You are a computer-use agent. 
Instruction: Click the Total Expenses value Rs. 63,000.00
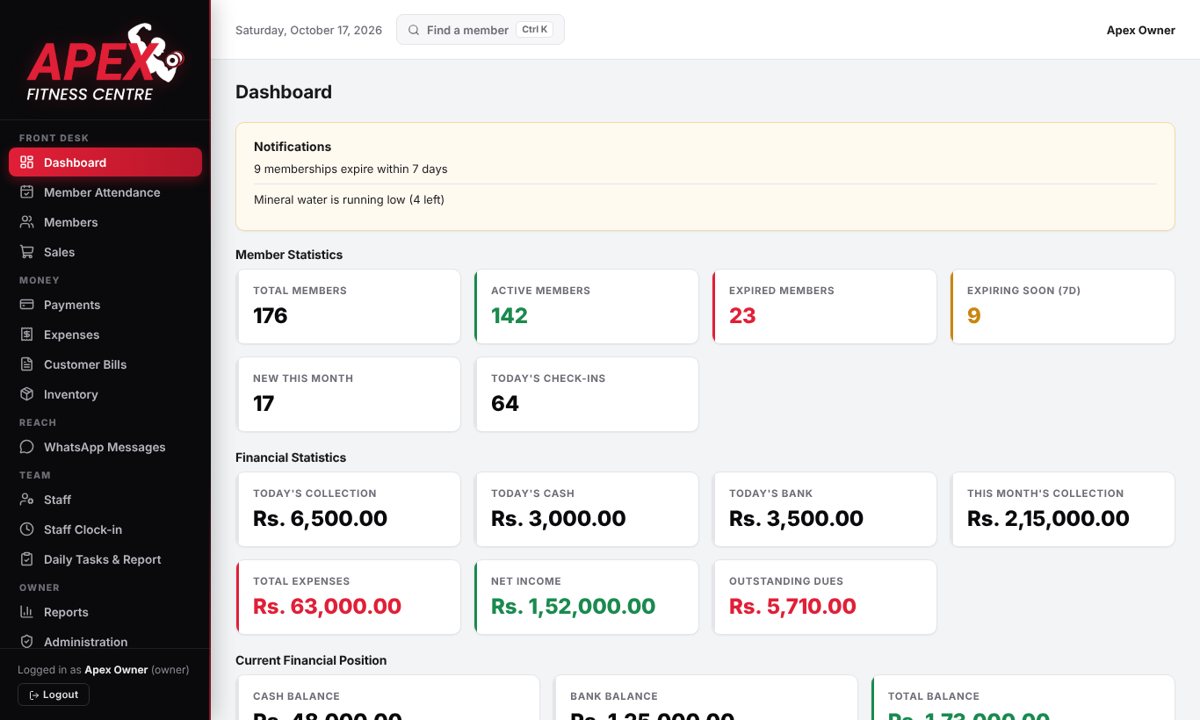(x=327, y=607)
